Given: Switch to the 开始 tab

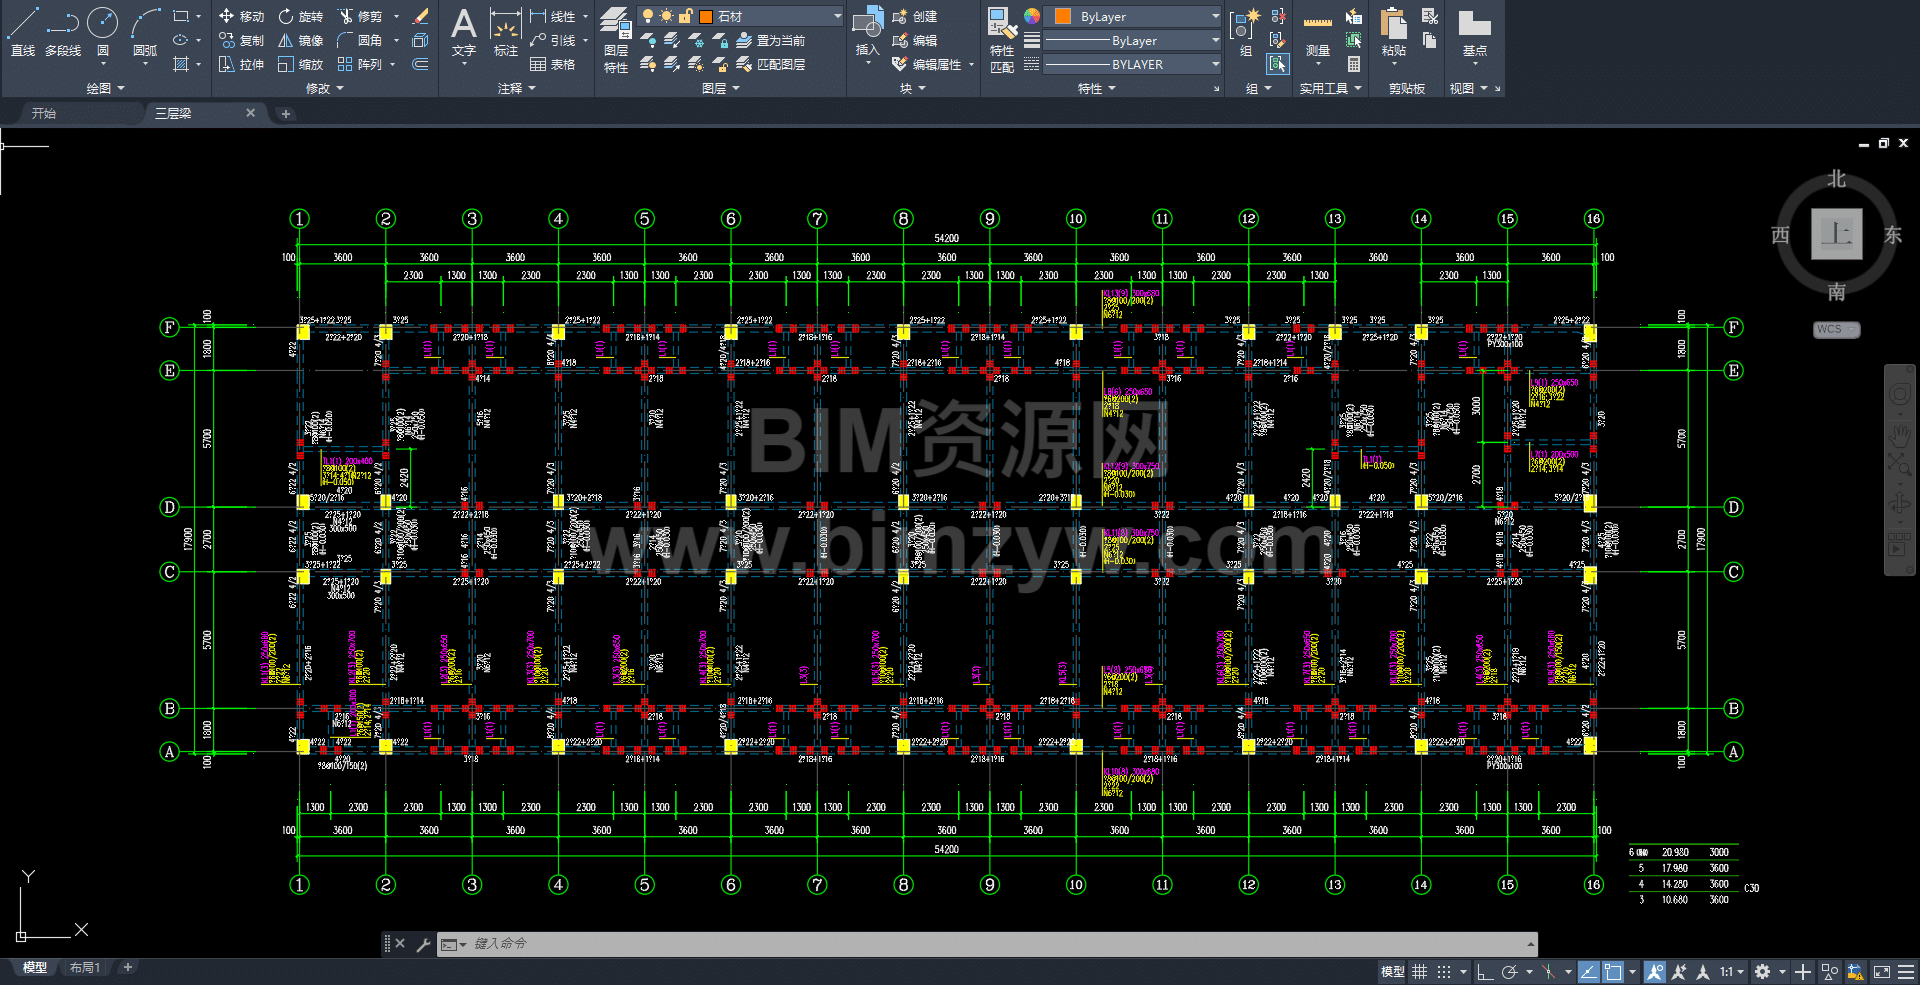Looking at the screenshot, I should point(44,113).
